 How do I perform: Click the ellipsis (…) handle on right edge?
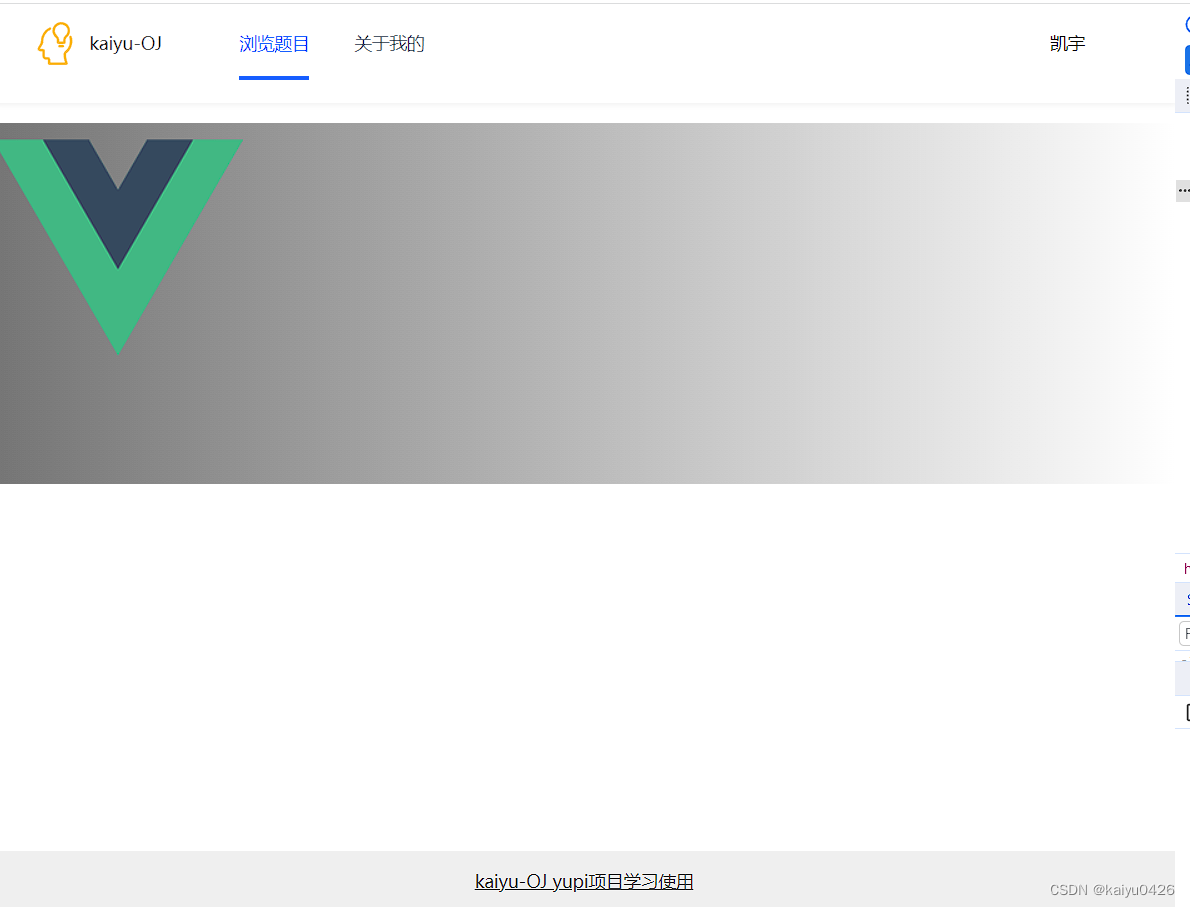(x=1184, y=190)
